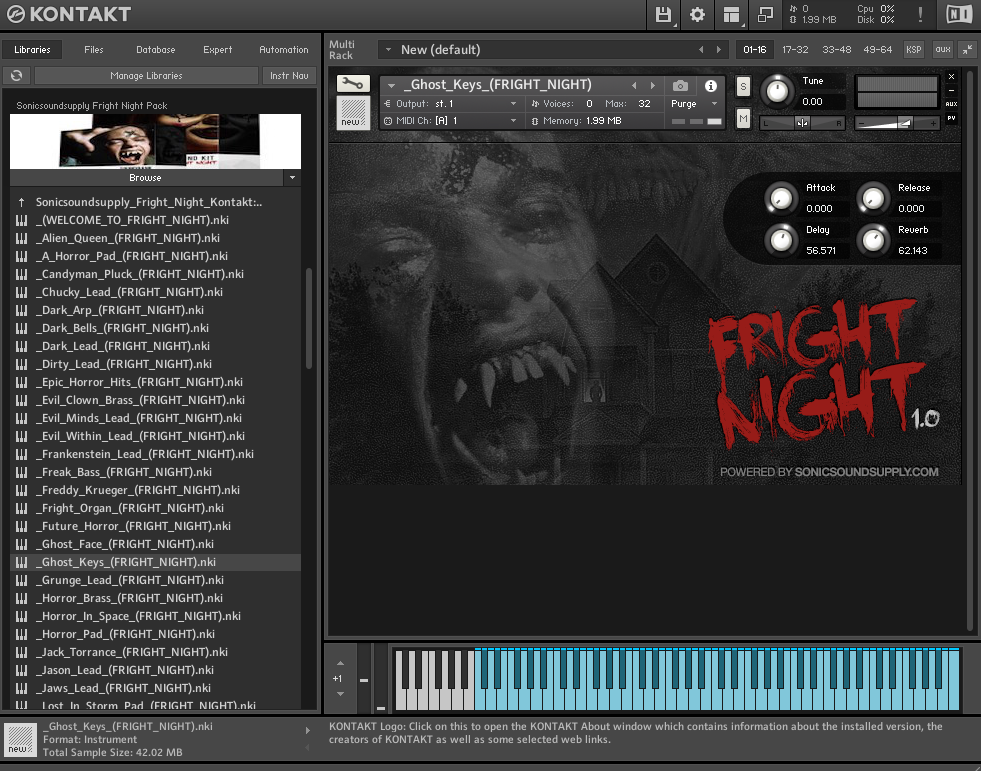Click the Manage Libraries button
The height and width of the screenshot is (771, 981).
click(x=146, y=75)
